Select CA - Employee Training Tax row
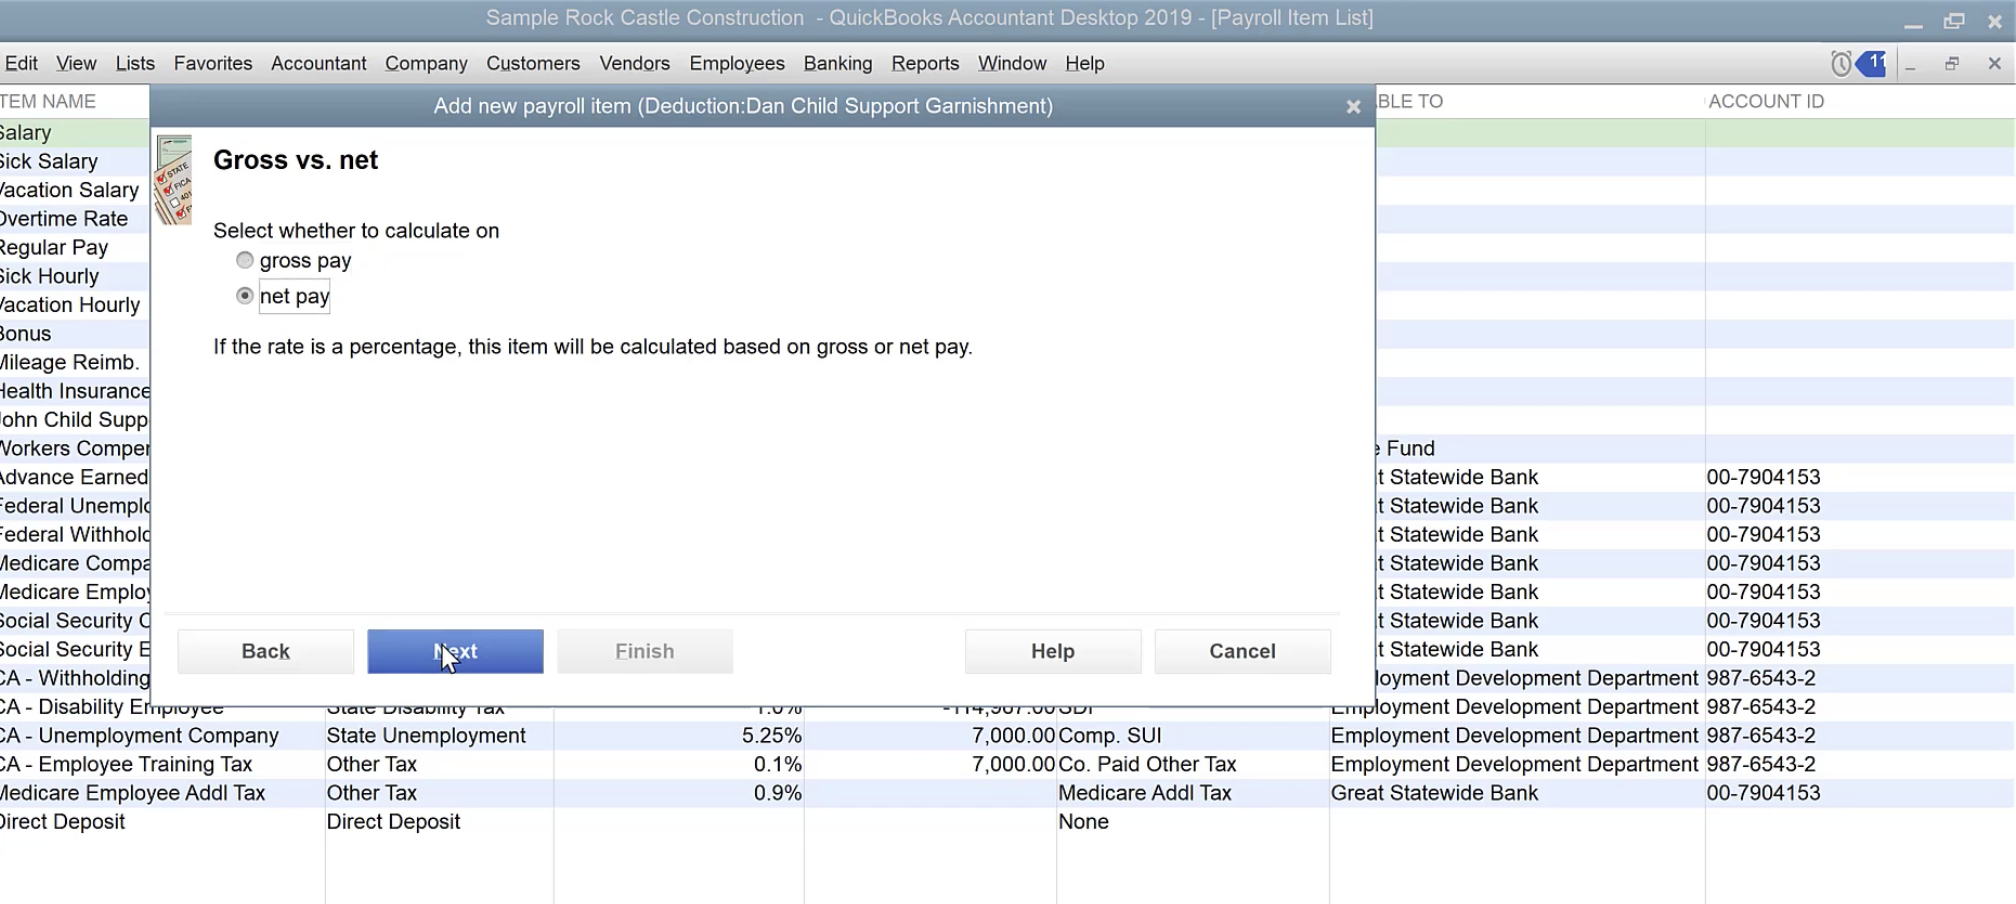 pos(125,765)
